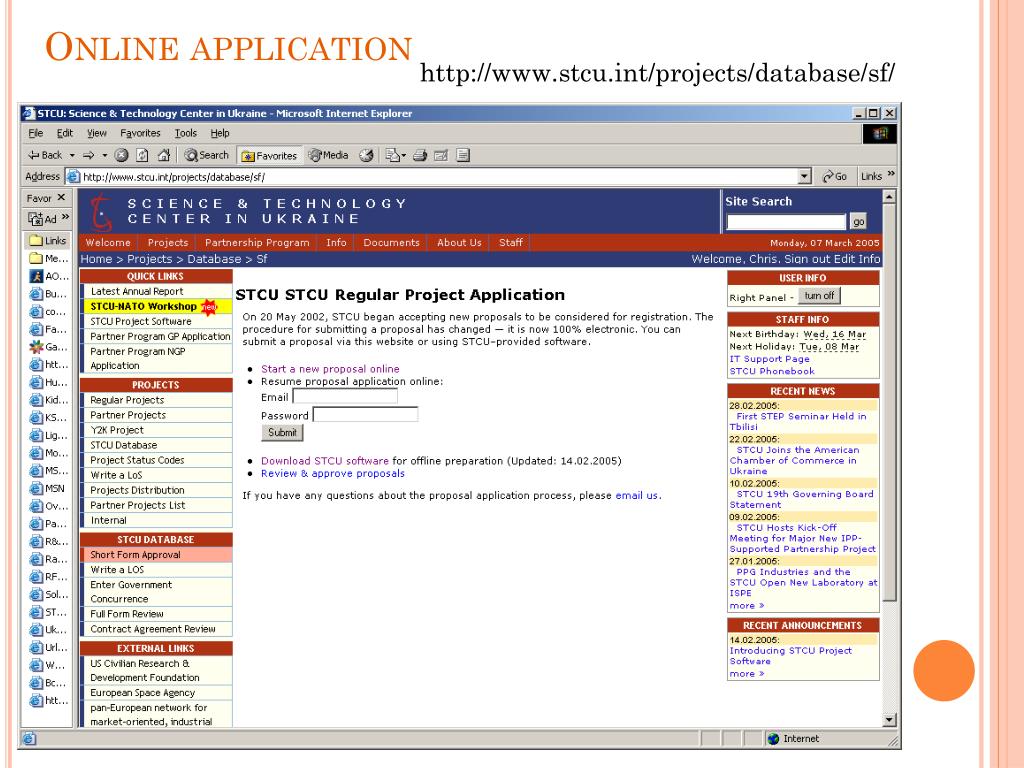Print the page with the printer icon

coord(420,155)
